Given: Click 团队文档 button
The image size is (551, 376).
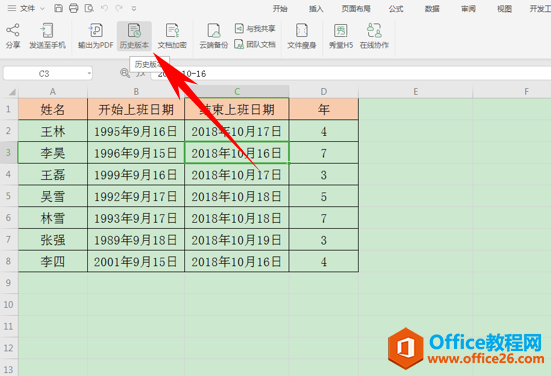Looking at the screenshot, I should 255,44.
